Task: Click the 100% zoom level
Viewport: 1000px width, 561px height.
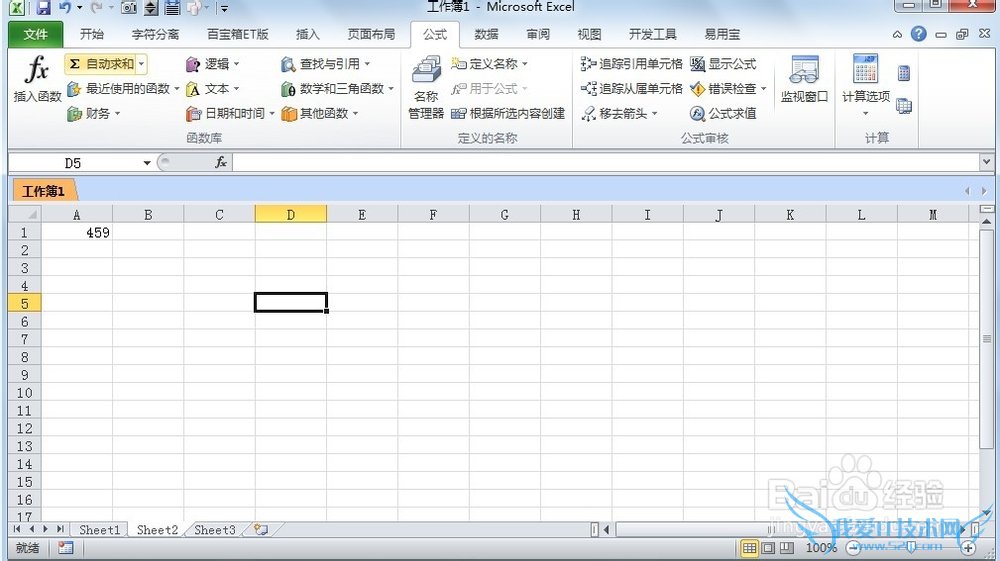Action: [821, 548]
